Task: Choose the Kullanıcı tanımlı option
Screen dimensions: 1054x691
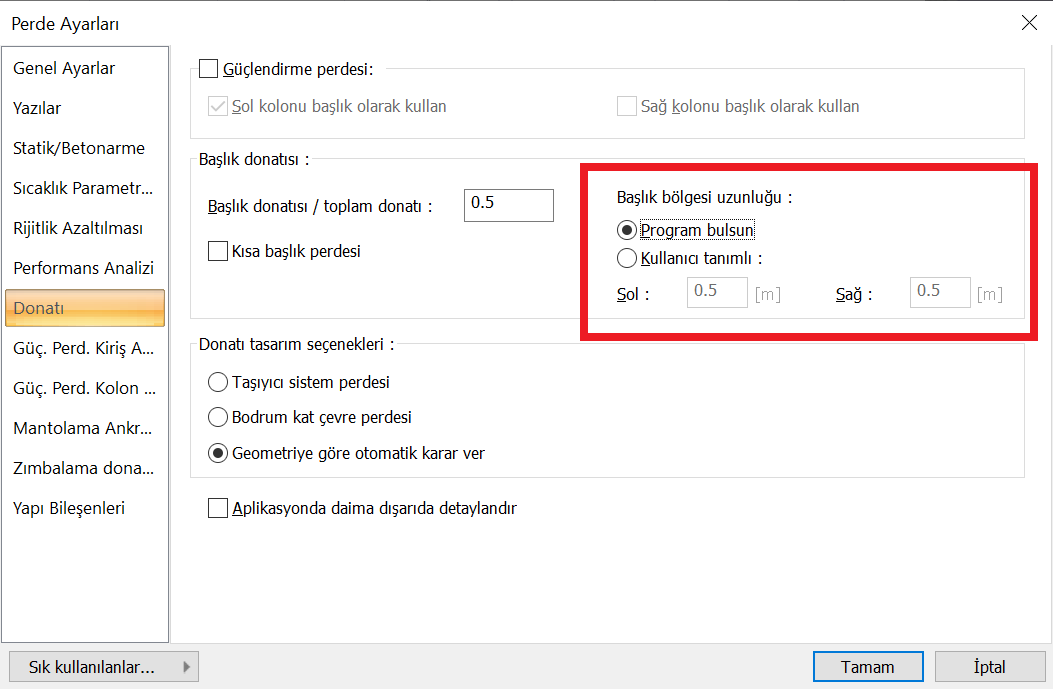Action: click(627, 258)
